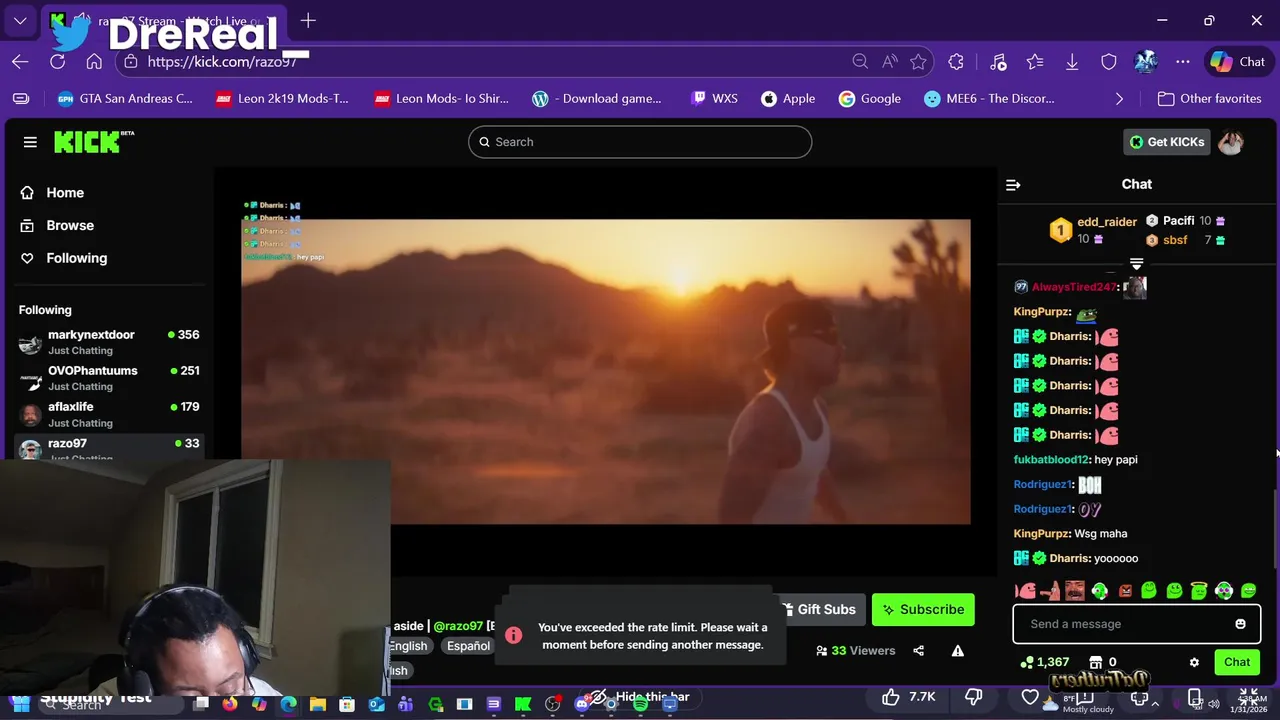Screen dimensions: 1280x720
Task: Report stream with warning triangle icon
Action: click(957, 651)
